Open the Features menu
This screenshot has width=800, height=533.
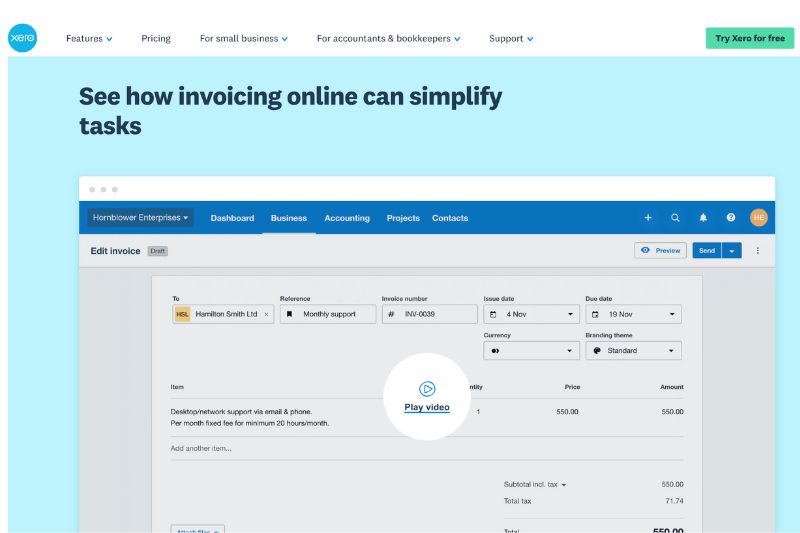pos(89,39)
